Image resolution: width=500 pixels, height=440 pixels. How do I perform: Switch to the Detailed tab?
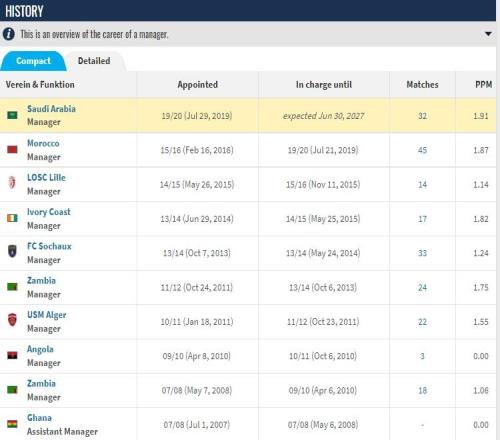point(94,61)
